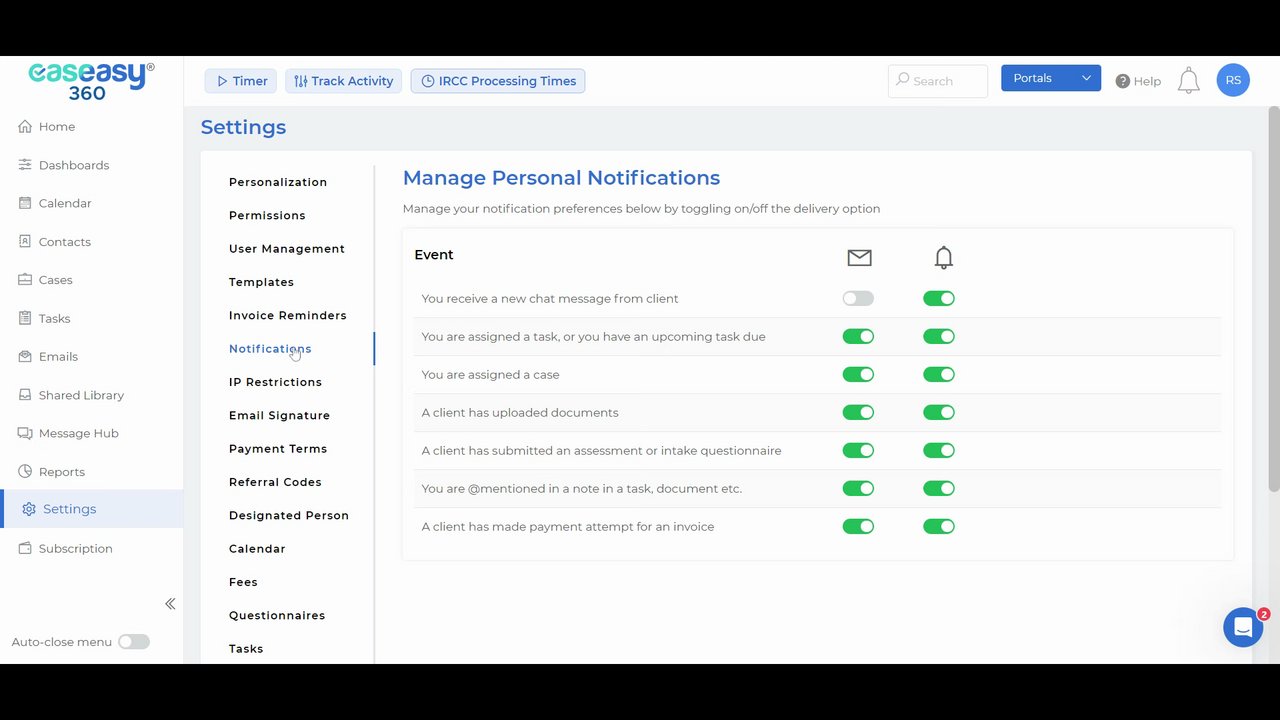Open the Email Signature settings section
Image resolution: width=1280 pixels, height=720 pixels.
point(279,415)
